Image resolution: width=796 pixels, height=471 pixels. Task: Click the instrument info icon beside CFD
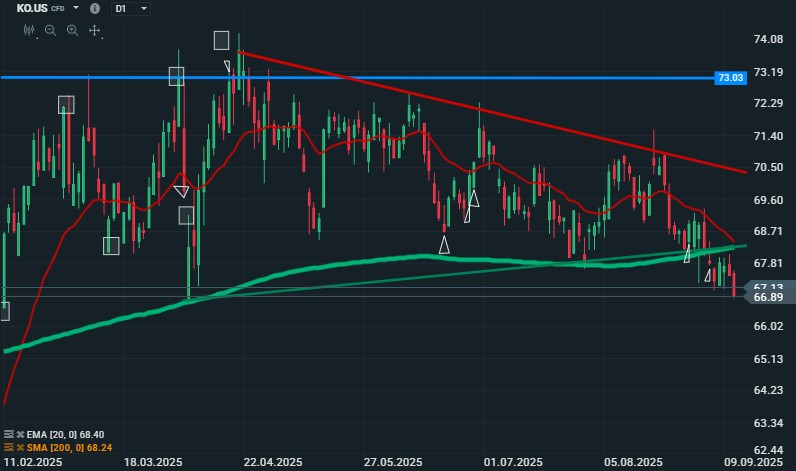coord(94,9)
